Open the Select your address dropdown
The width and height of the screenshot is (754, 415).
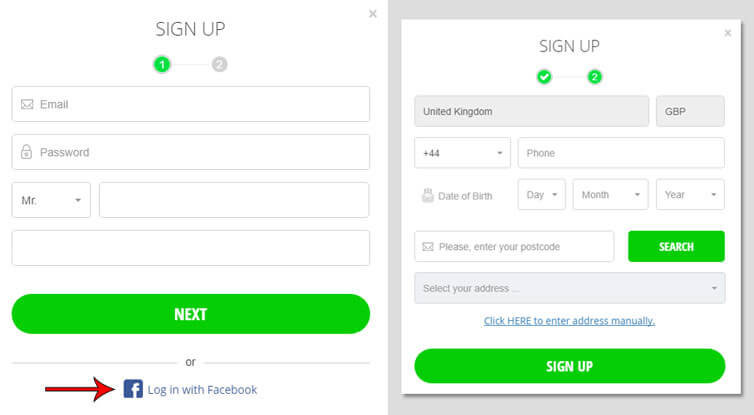(569, 289)
